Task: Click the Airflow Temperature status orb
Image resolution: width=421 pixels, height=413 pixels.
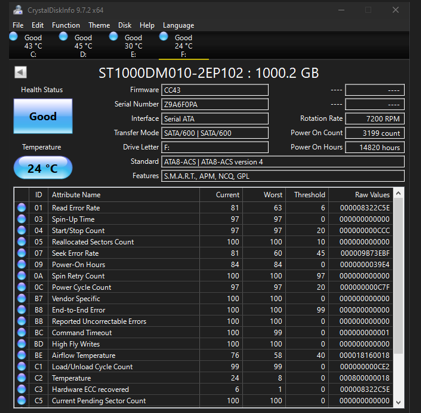Action: click(22, 355)
